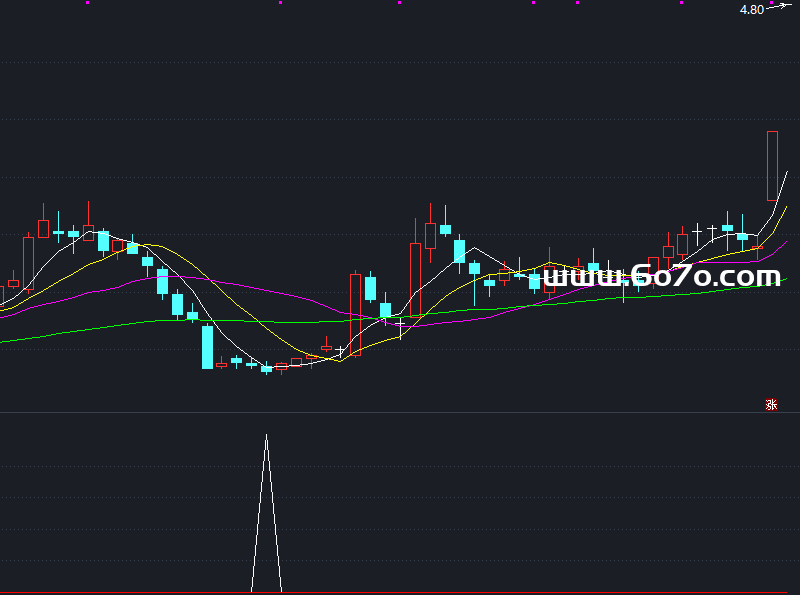
Task: Click the tall red candle at rebound start
Action: click(x=355, y=313)
